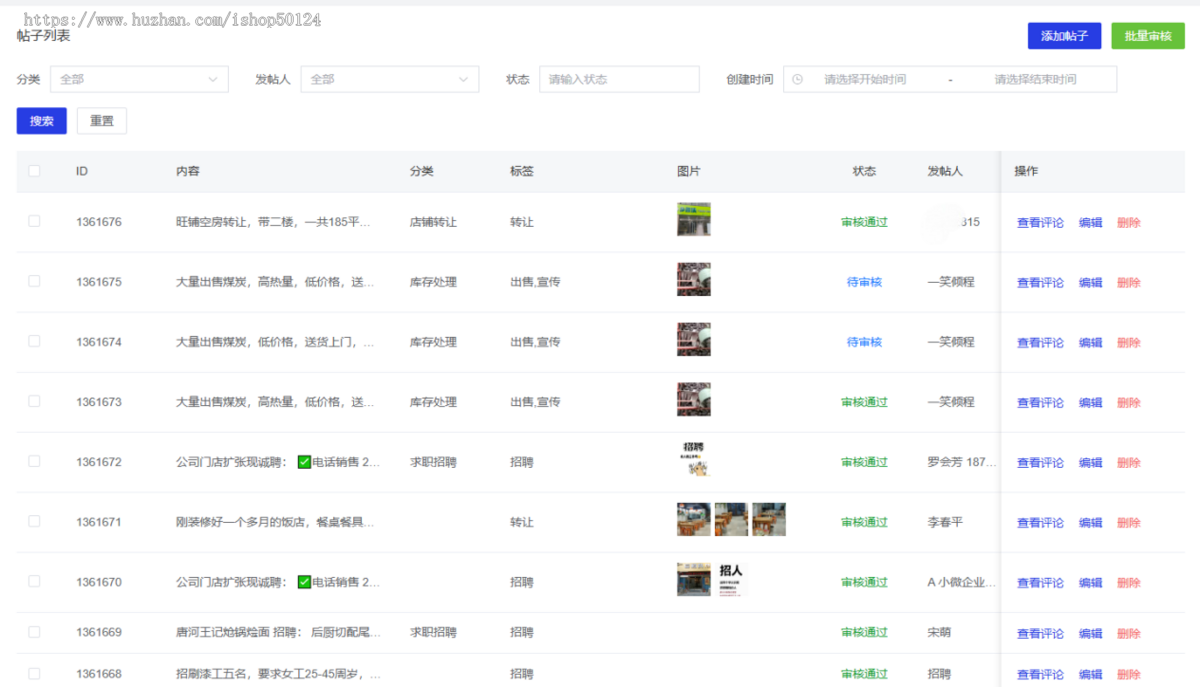Screen dimensions: 1200x687
Task: Click 查看评论 for post 1361676
Action: (1040, 222)
